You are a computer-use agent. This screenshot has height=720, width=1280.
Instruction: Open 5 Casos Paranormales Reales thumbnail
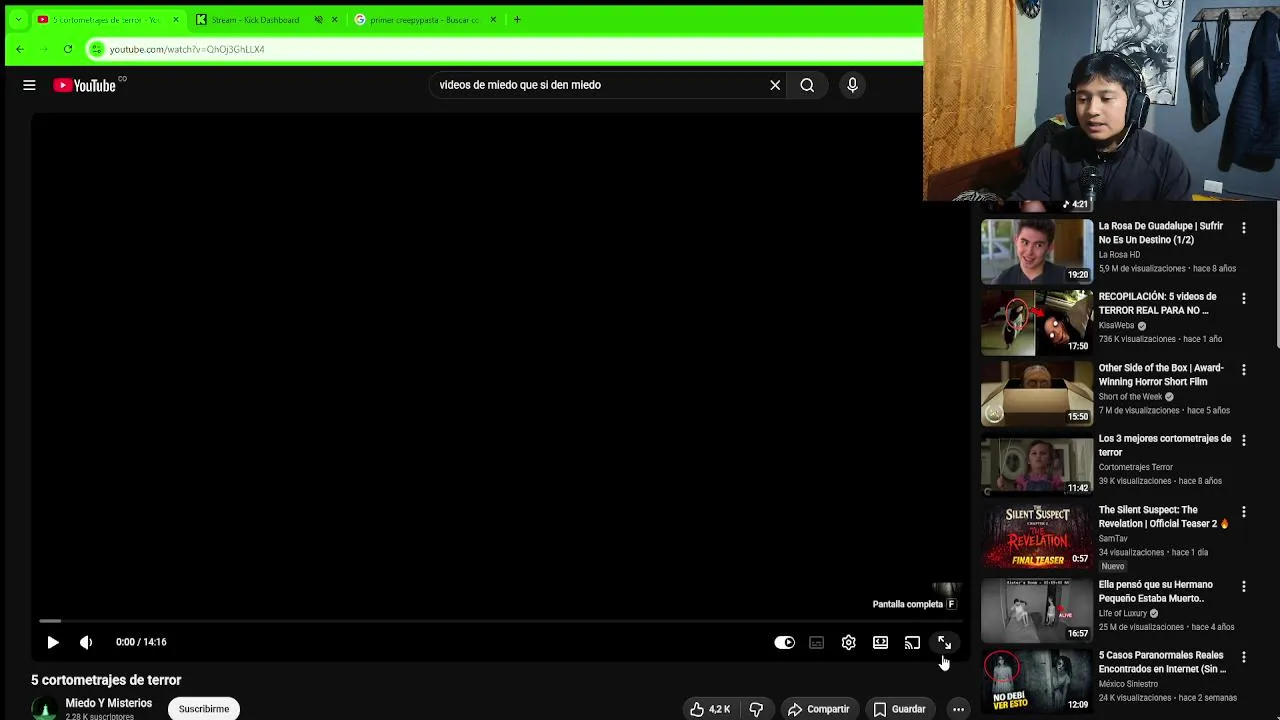coord(1037,681)
